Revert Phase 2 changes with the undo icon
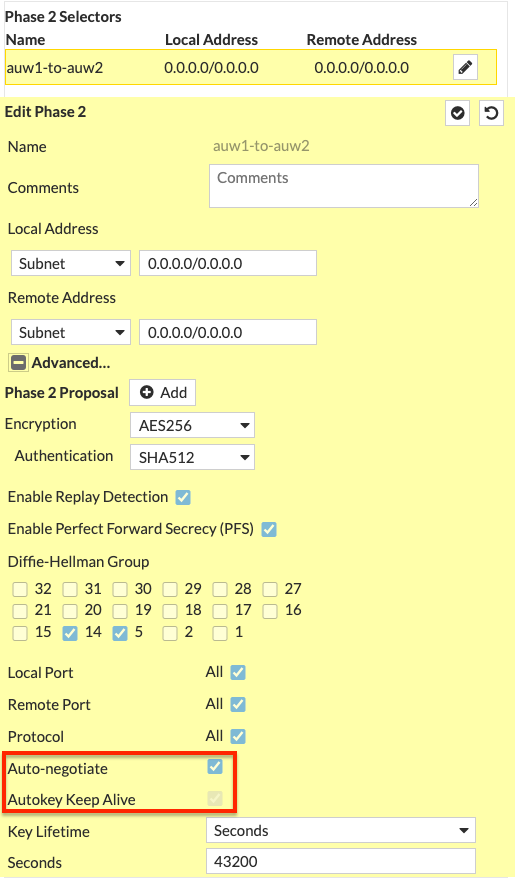This screenshot has height=881, width=518. tap(491, 113)
